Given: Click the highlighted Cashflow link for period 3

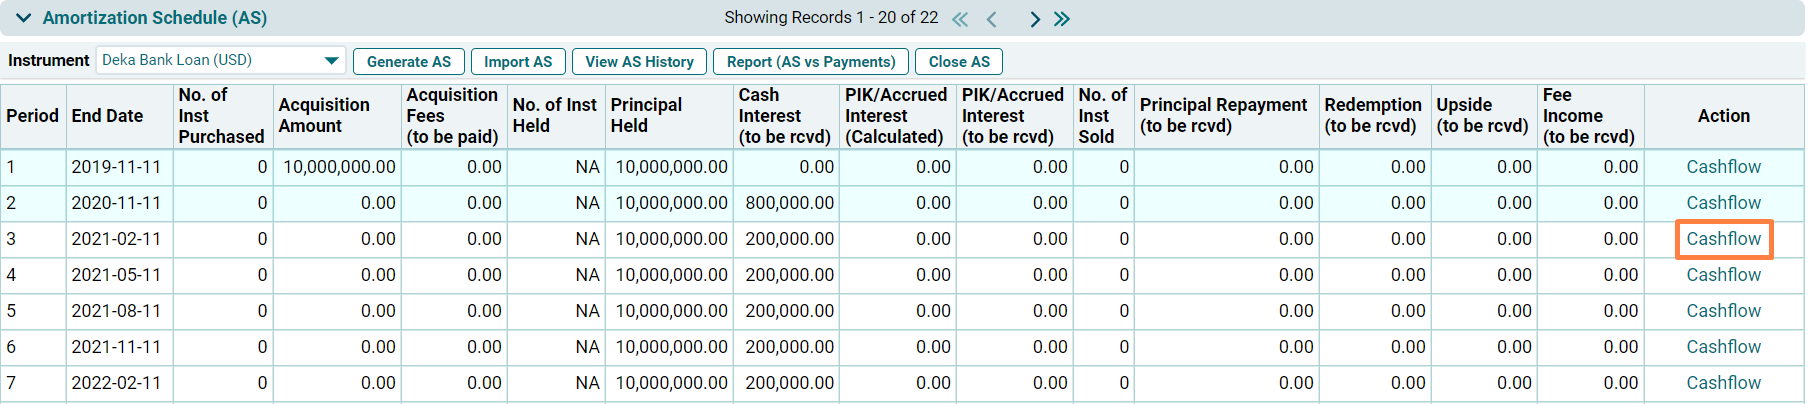Looking at the screenshot, I should pos(1723,239).
